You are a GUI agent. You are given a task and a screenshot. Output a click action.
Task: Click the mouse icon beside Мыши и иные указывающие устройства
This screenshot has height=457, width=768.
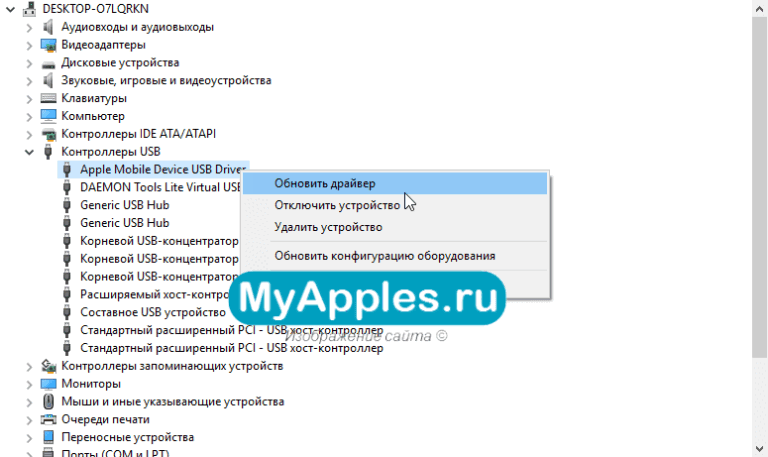pyautogui.click(x=48, y=402)
